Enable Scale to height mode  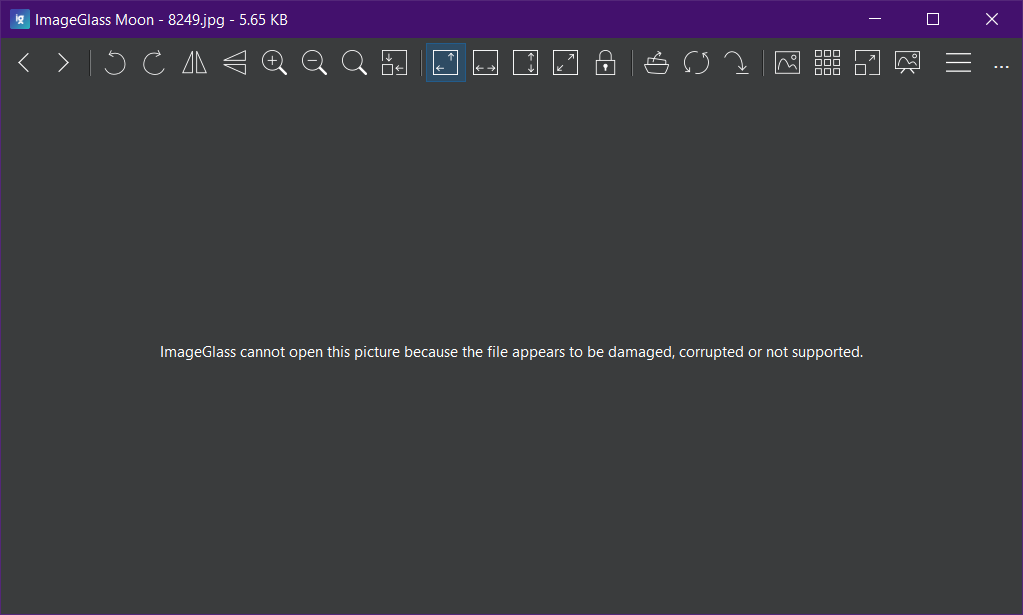pos(525,62)
